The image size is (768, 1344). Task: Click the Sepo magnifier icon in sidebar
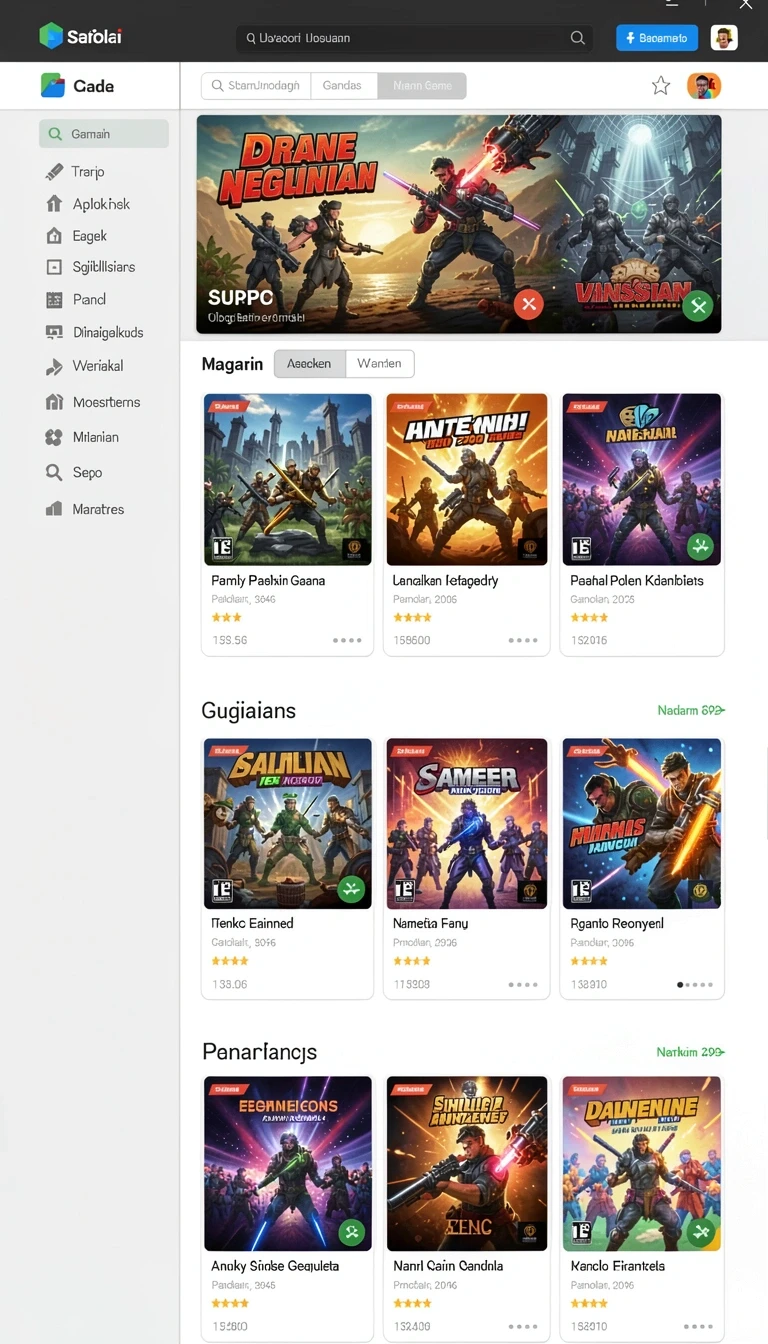[x=54, y=472]
